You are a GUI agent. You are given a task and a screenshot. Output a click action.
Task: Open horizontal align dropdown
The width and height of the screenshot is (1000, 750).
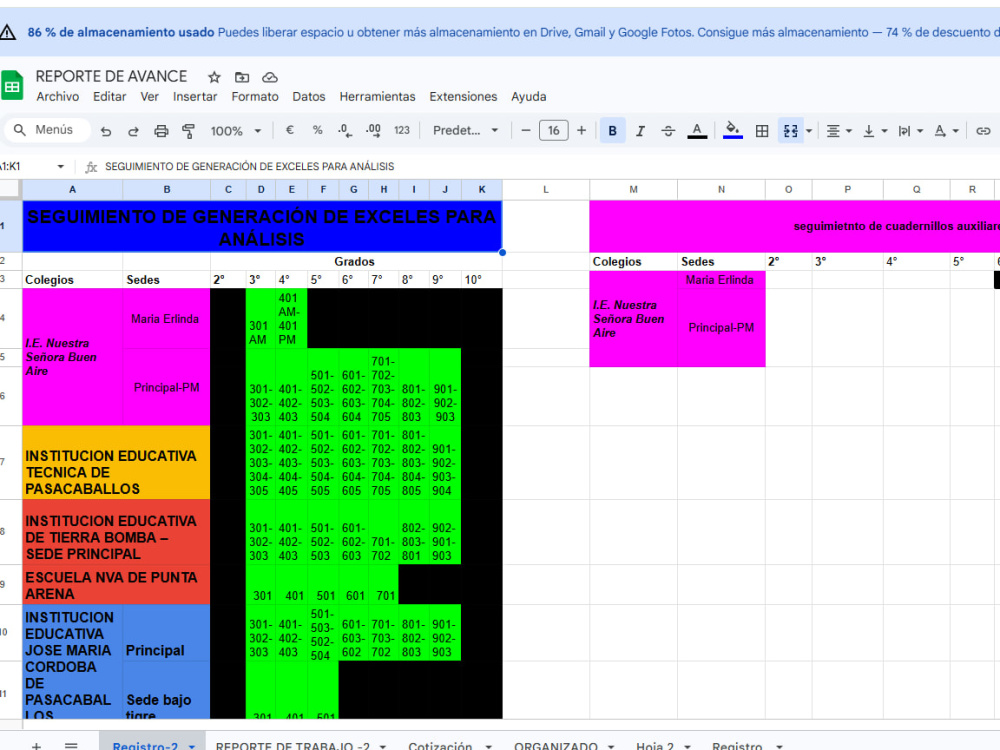839,131
